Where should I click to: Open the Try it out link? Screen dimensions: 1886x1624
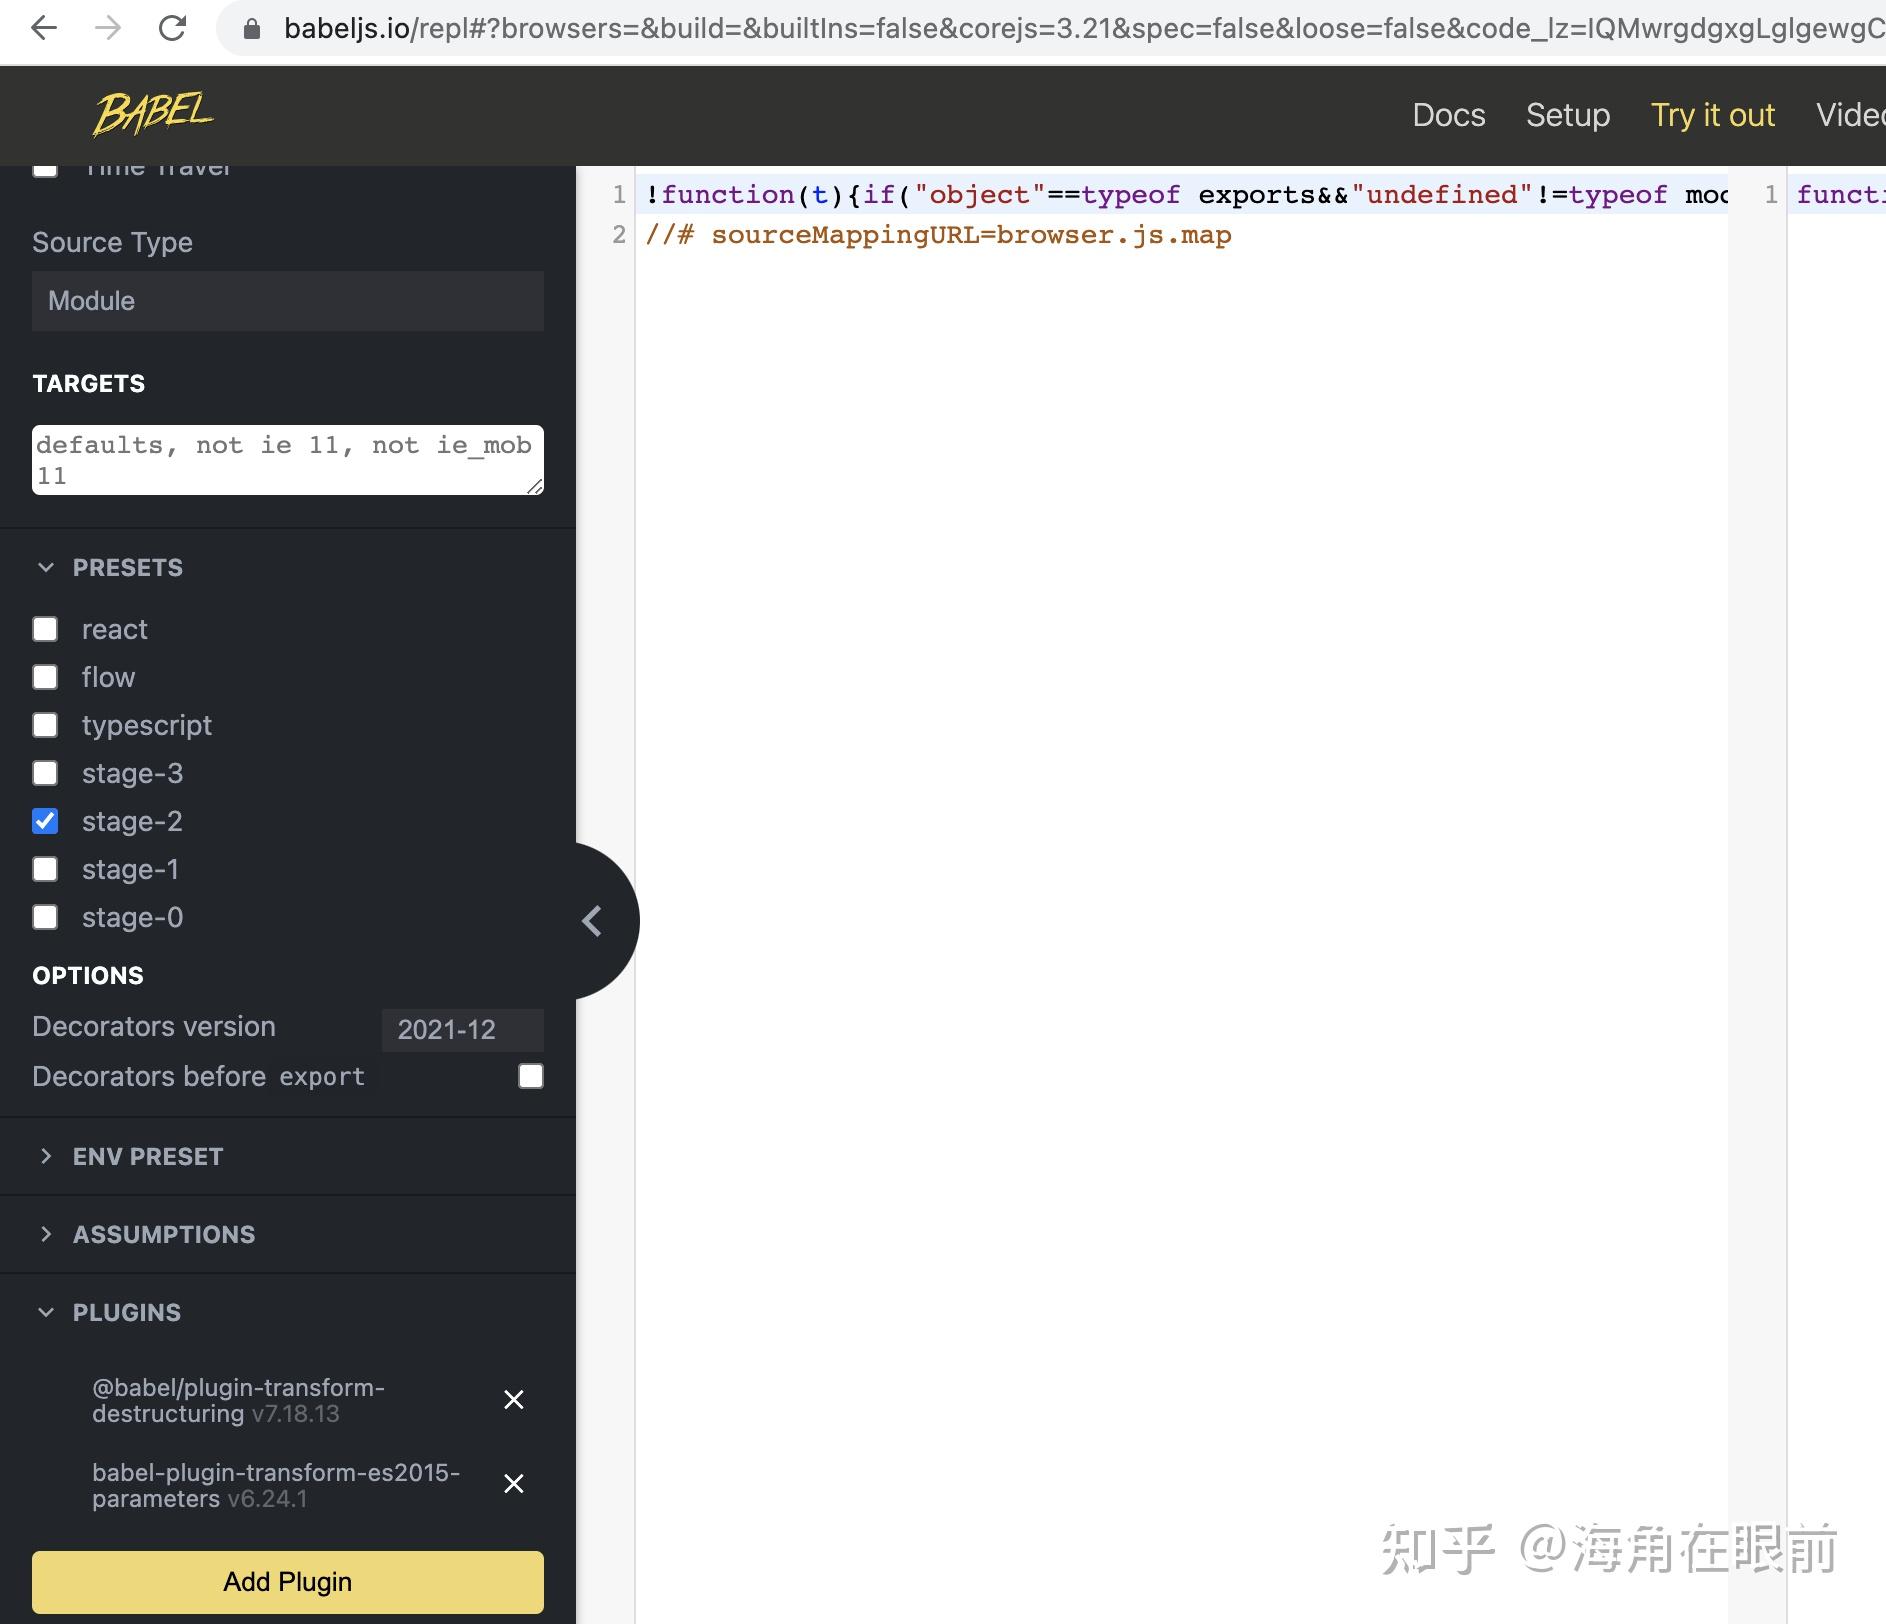tap(1712, 115)
